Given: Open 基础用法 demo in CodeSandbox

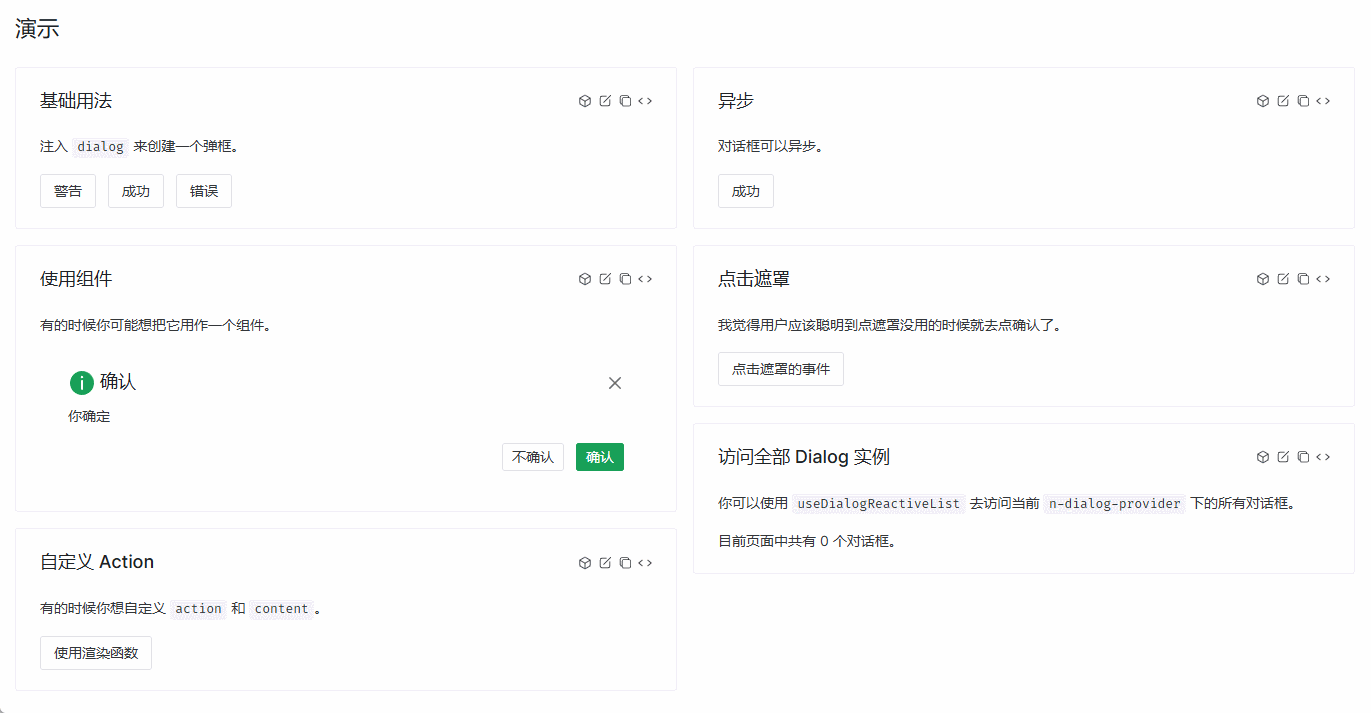Looking at the screenshot, I should [585, 101].
